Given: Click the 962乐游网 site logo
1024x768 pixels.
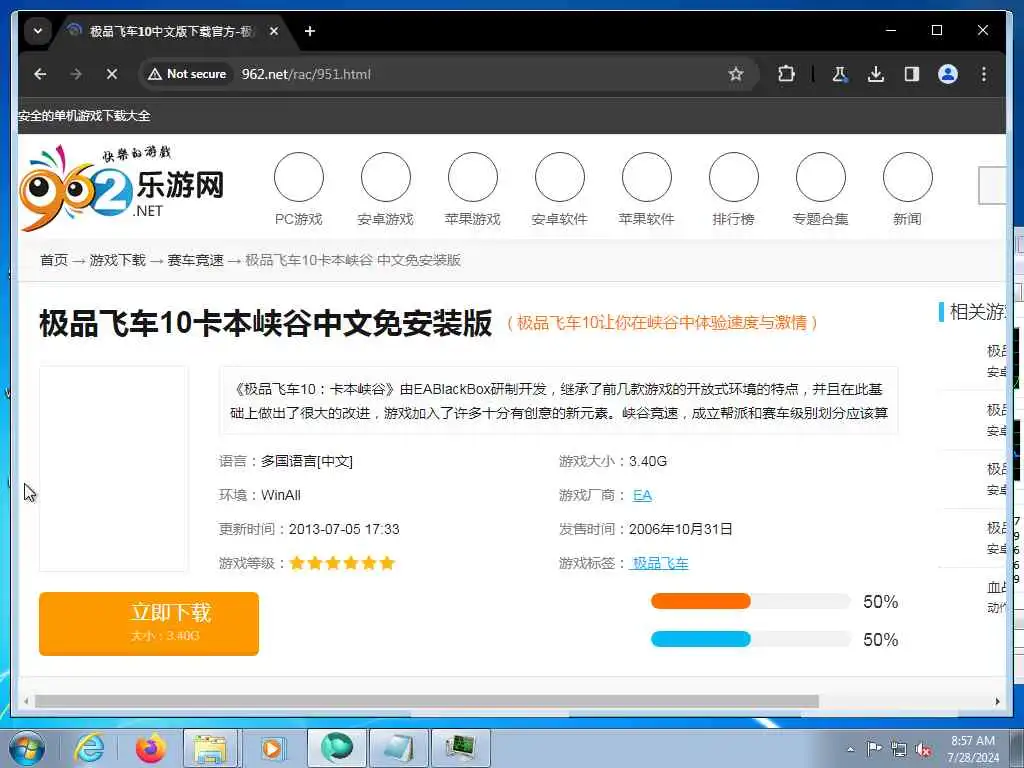Looking at the screenshot, I should (x=122, y=188).
